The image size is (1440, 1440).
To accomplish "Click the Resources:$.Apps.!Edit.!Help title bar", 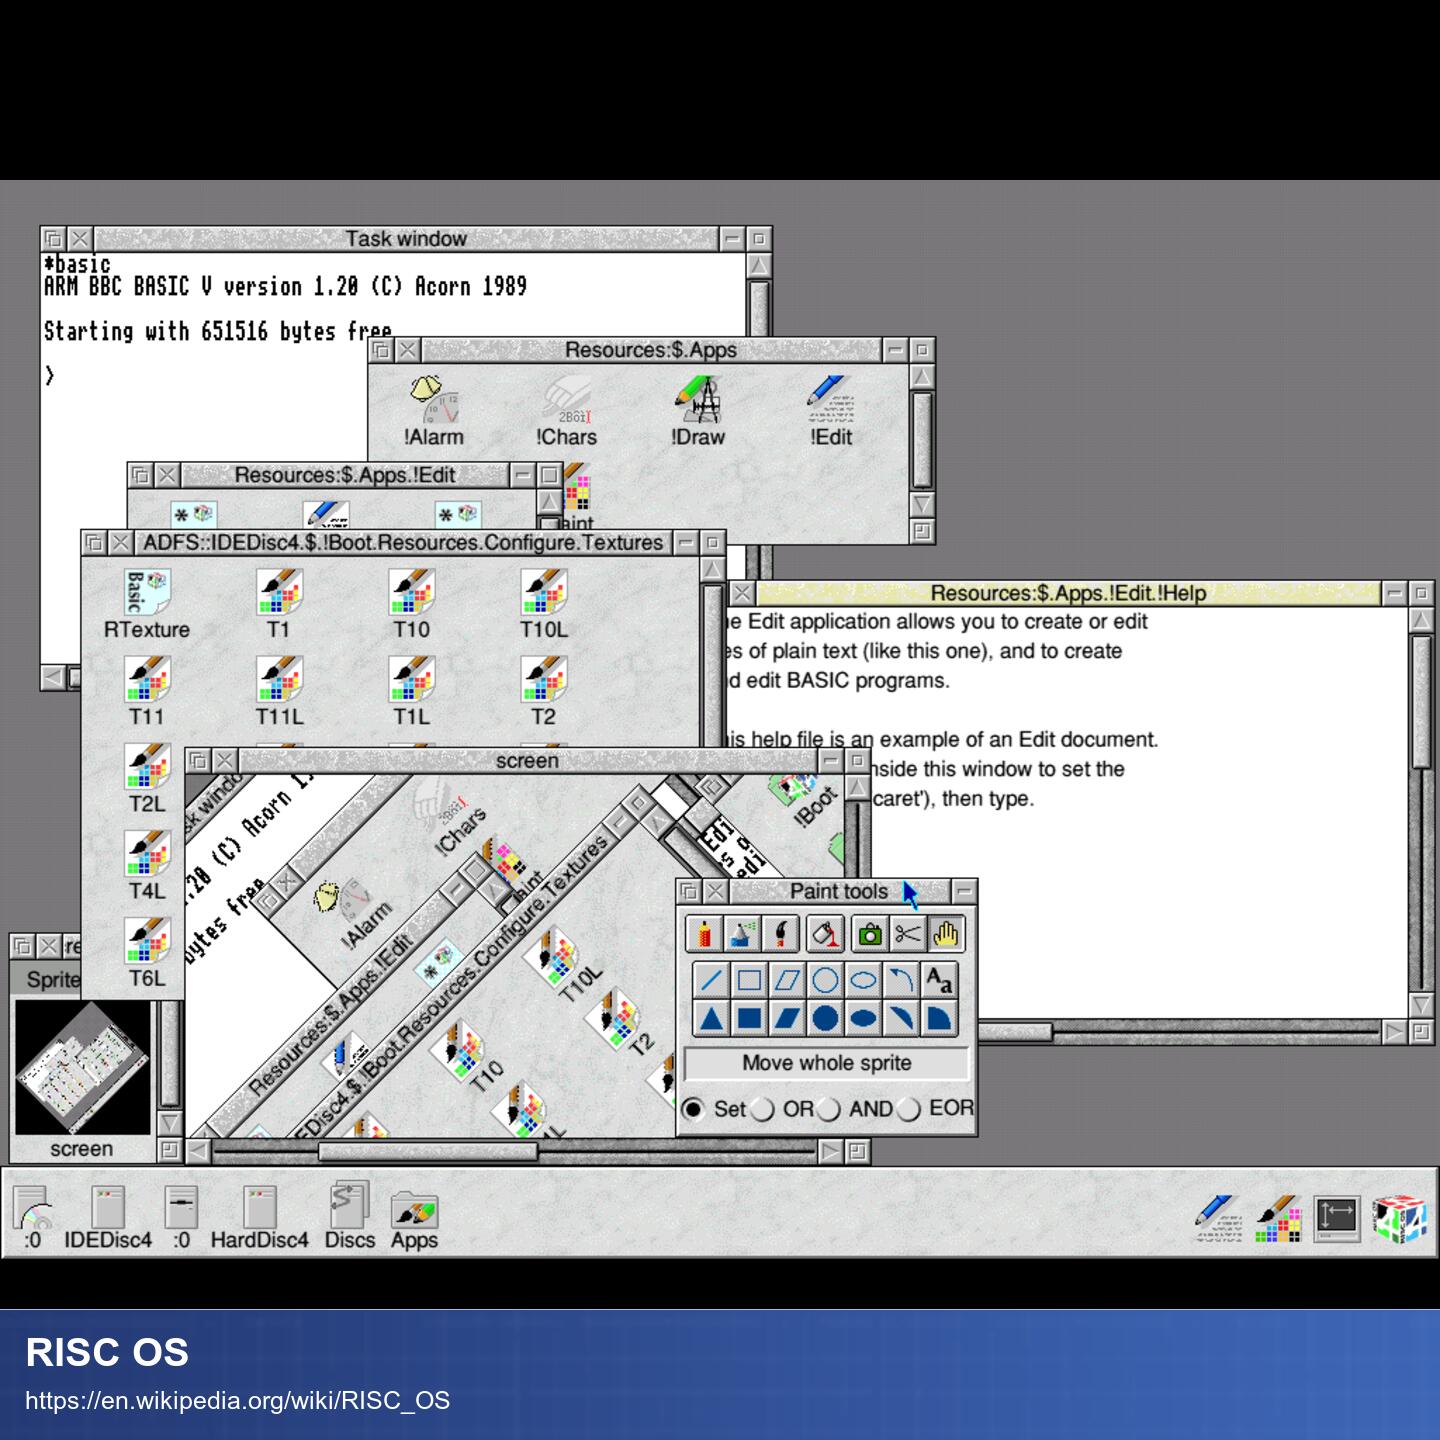I will pyautogui.click(x=1068, y=593).
